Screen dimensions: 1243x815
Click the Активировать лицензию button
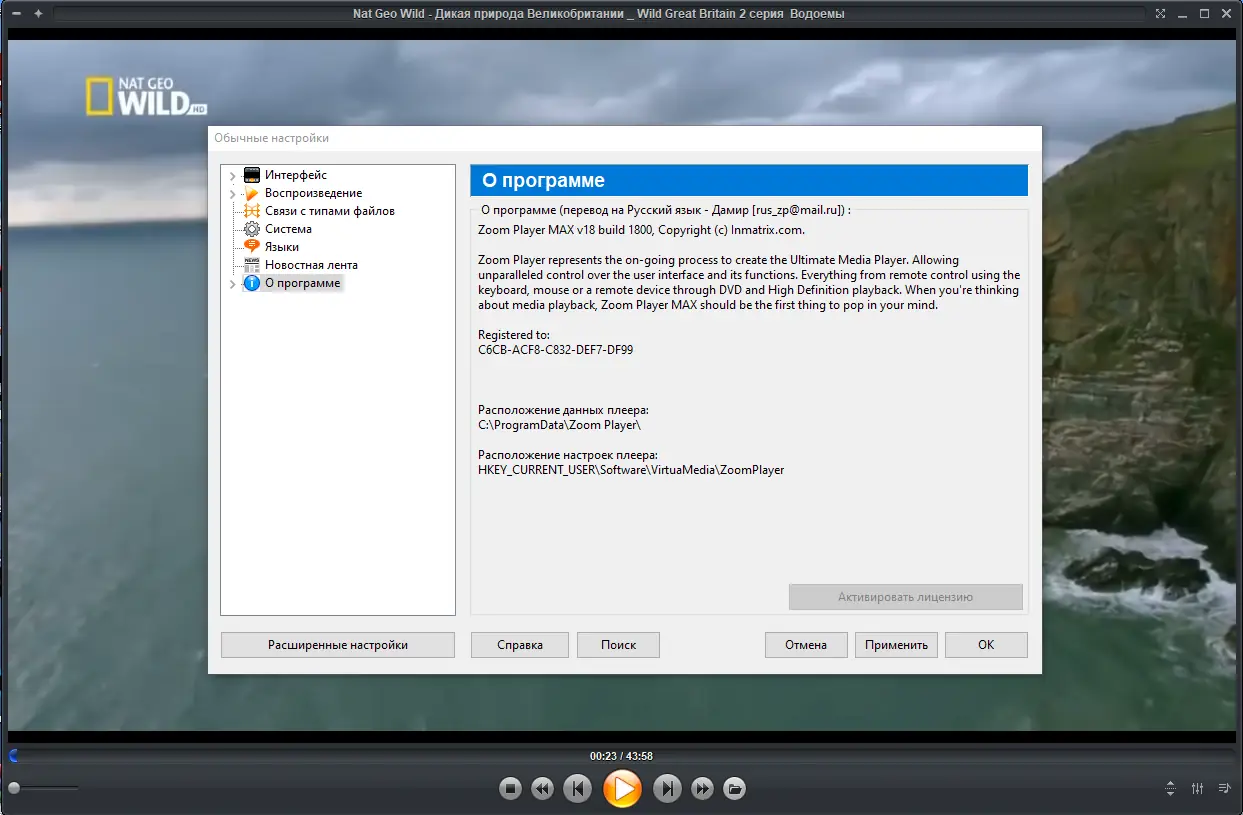coord(905,597)
